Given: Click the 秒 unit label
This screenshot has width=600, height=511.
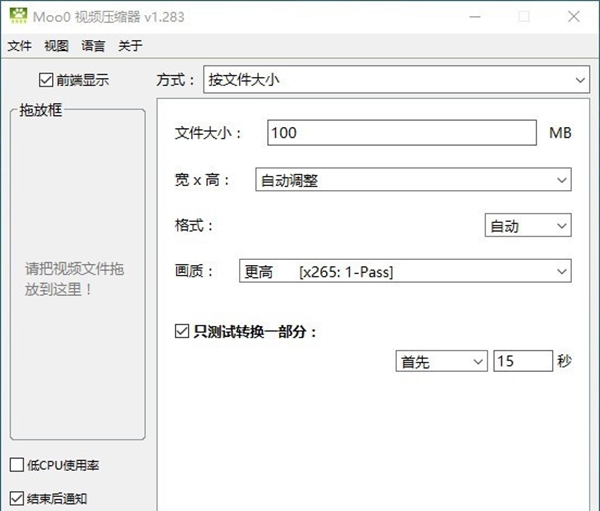Looking at the screenshot, I should click(x=564, y=361).
